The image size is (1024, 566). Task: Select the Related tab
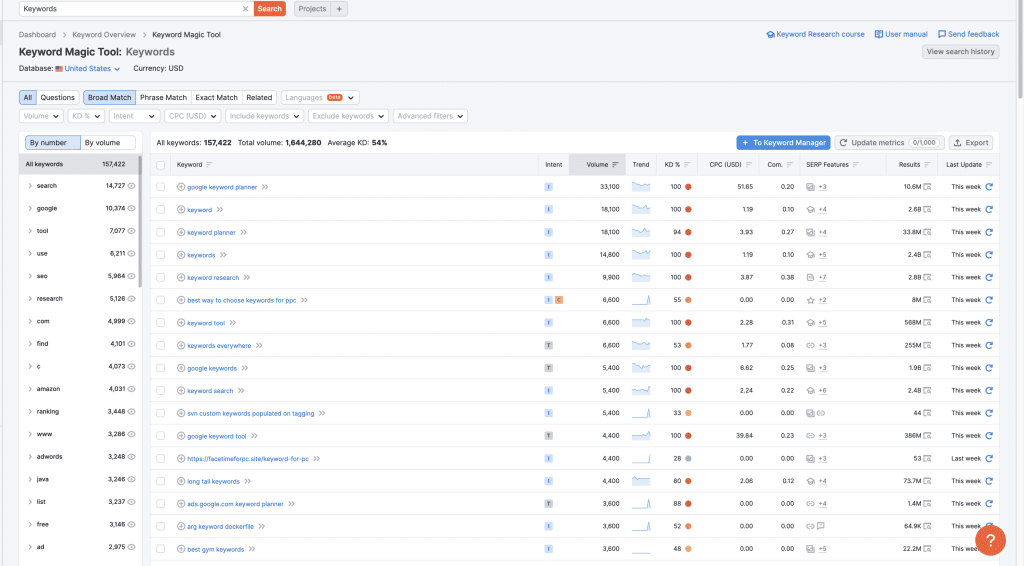(259, 97)
